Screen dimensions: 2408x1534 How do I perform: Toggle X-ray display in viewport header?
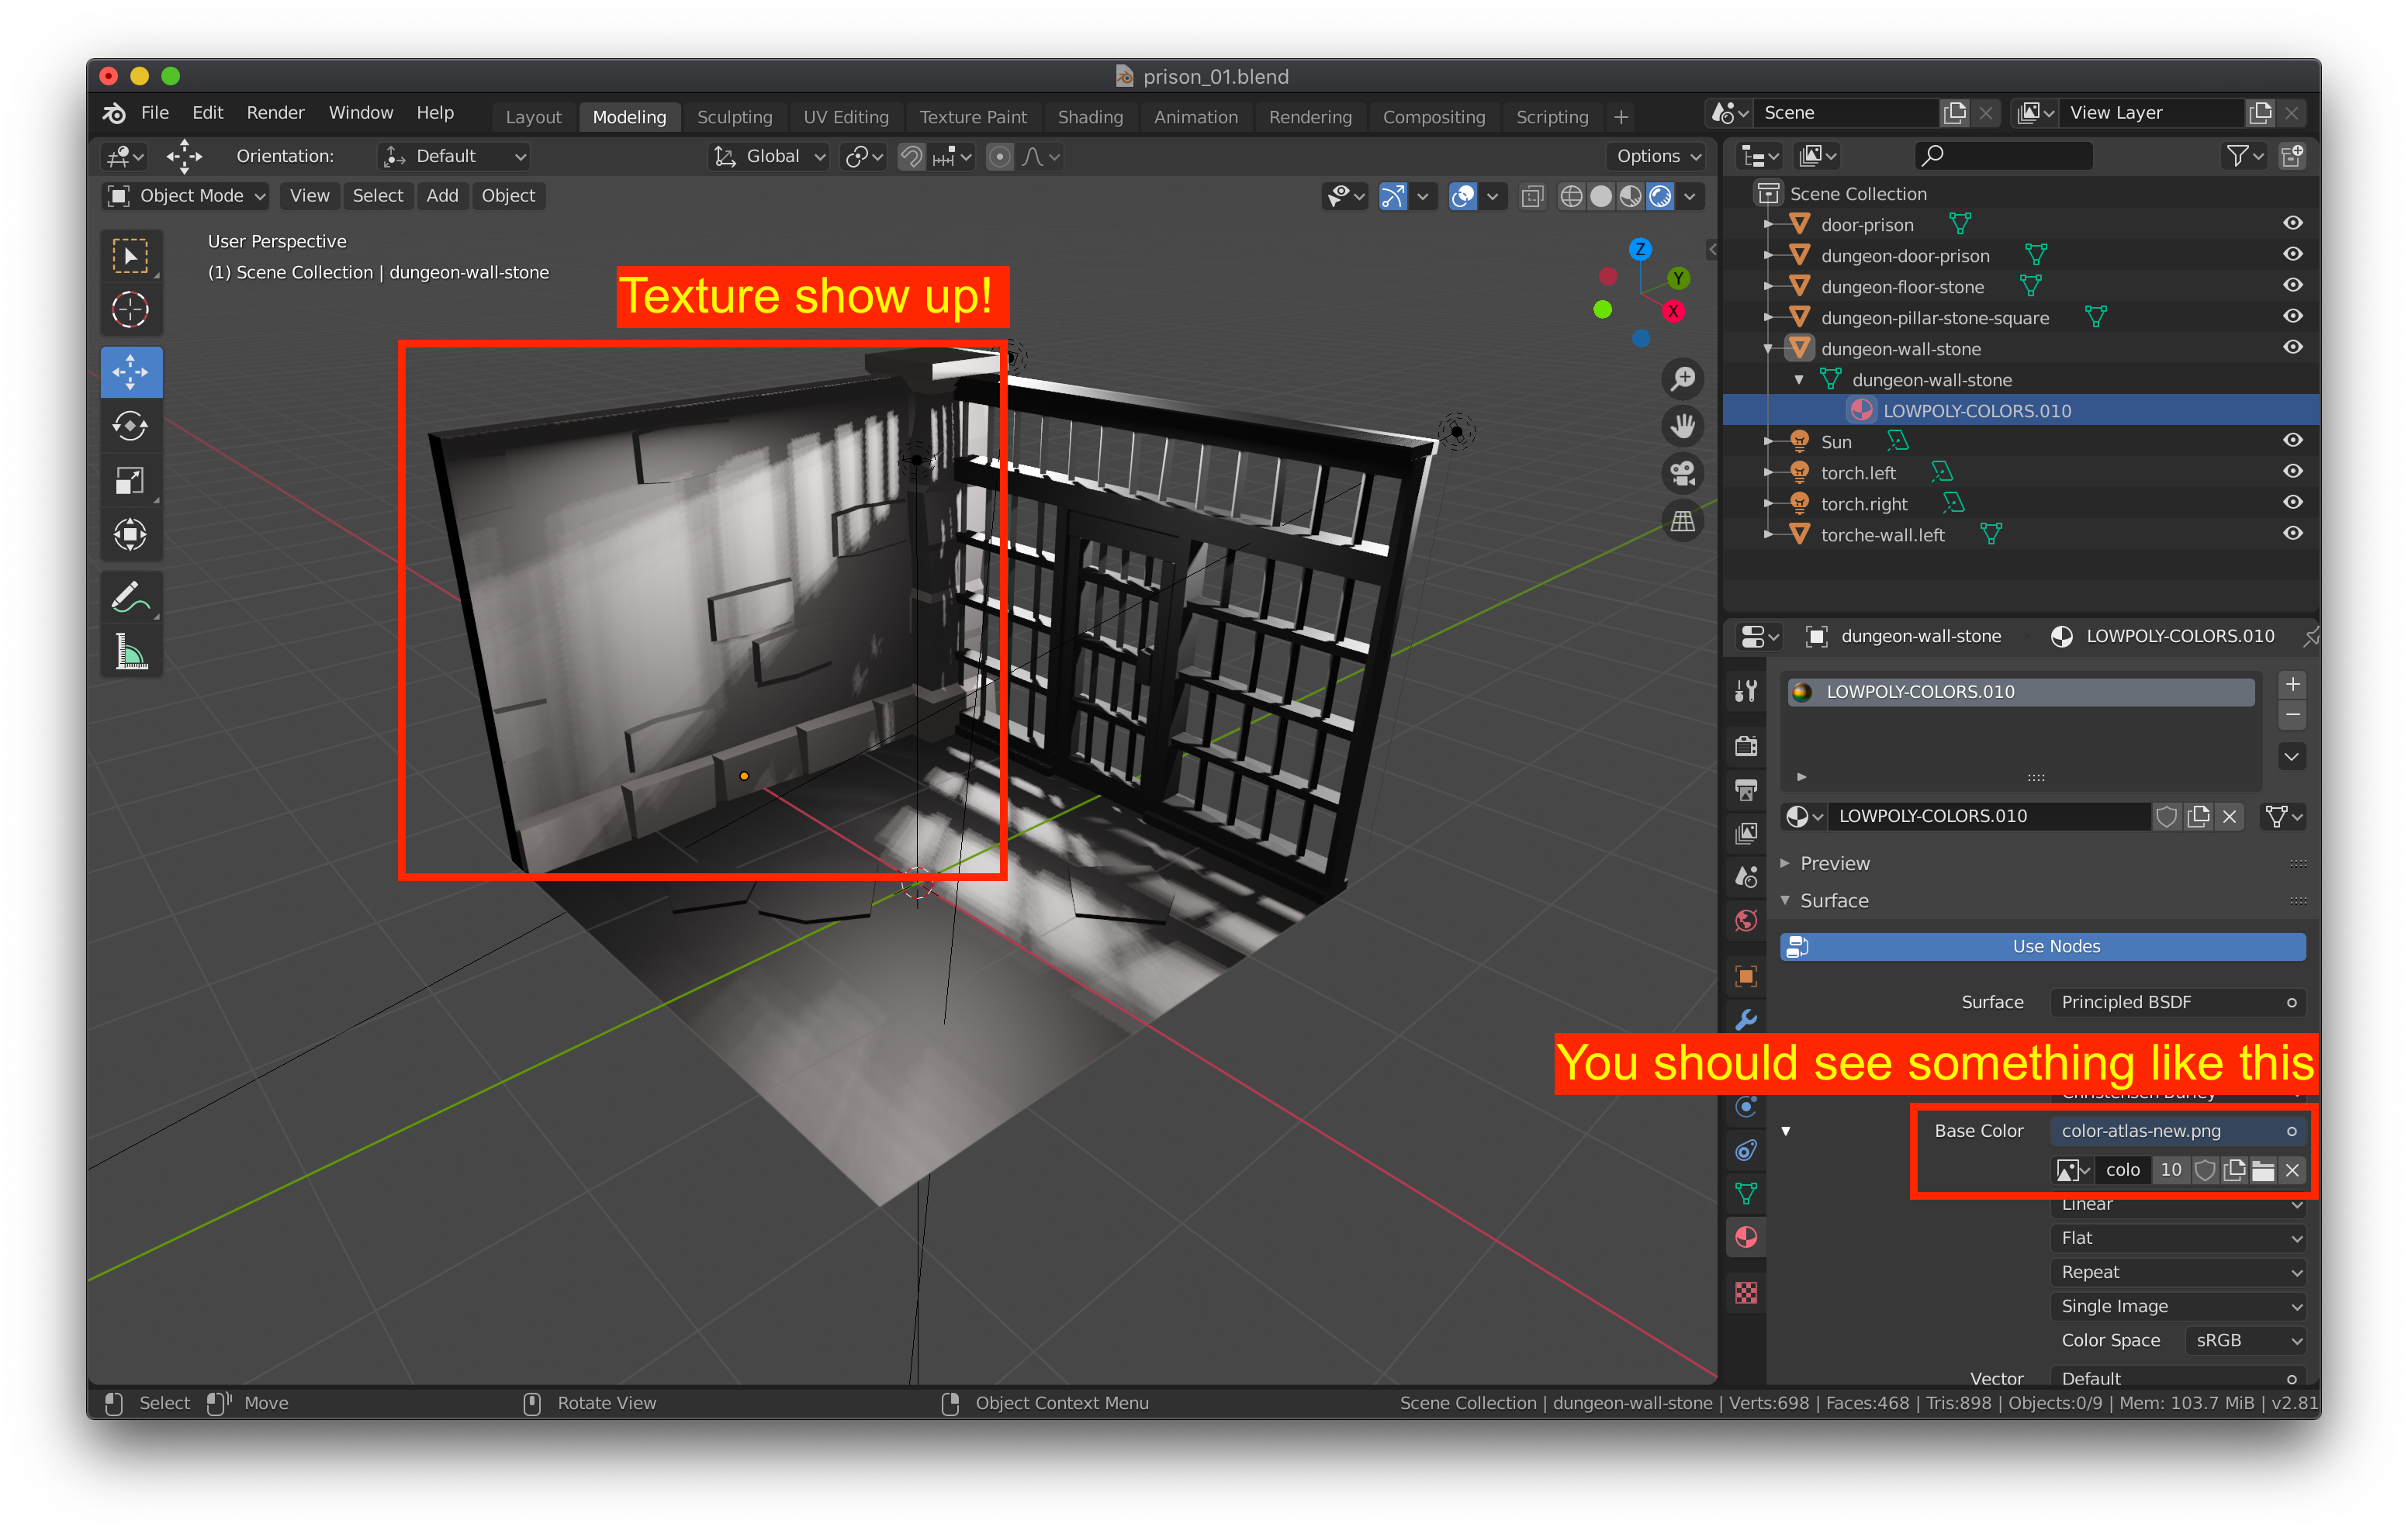[1531, 196]
